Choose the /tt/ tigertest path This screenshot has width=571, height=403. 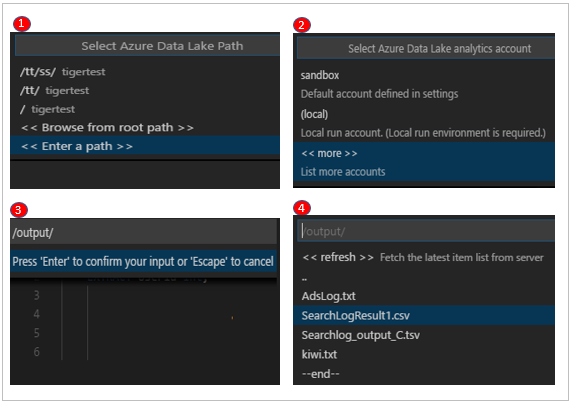pos(145,90)
